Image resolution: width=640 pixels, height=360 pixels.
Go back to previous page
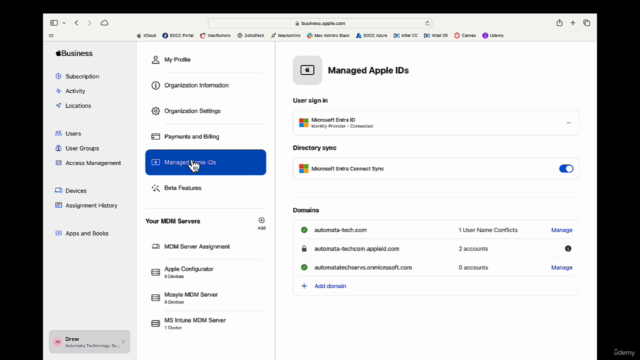(76, 23)
